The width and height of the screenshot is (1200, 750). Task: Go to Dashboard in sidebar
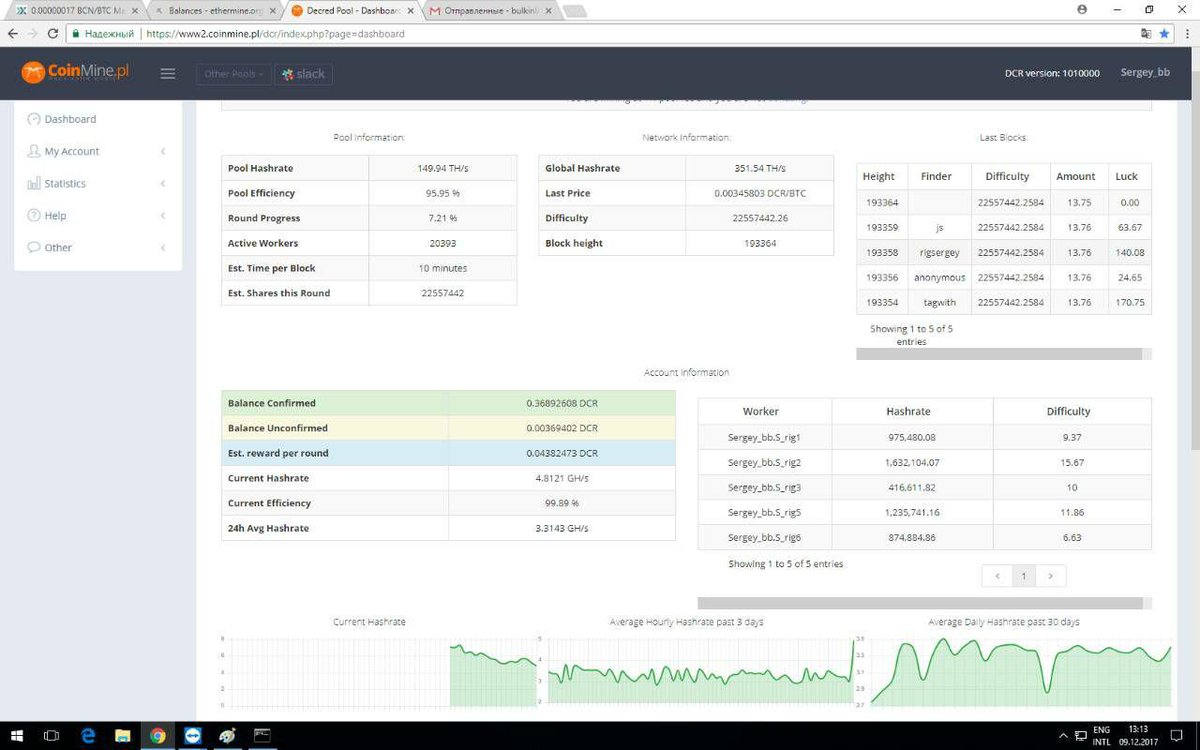pos(70,119)
